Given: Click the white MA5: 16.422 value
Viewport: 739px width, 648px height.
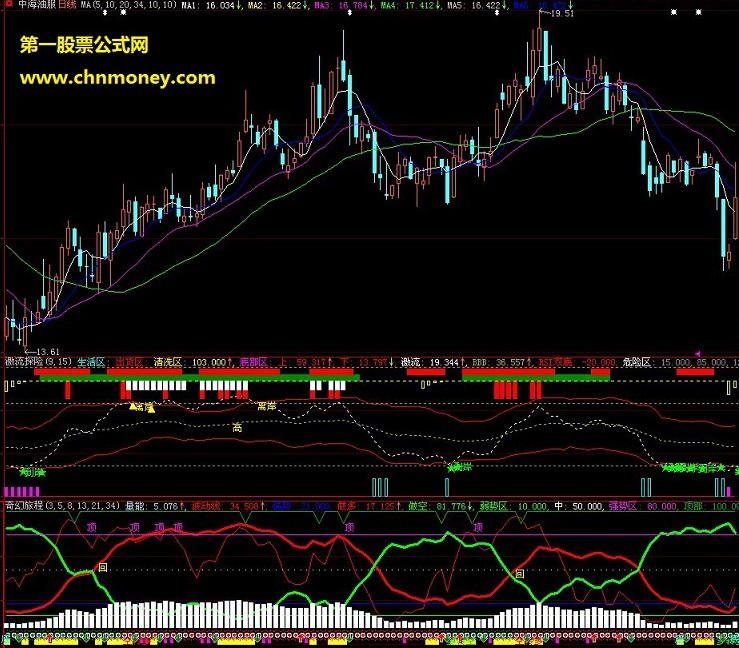Looking at the screenshot, I should [x=476, y=5].
